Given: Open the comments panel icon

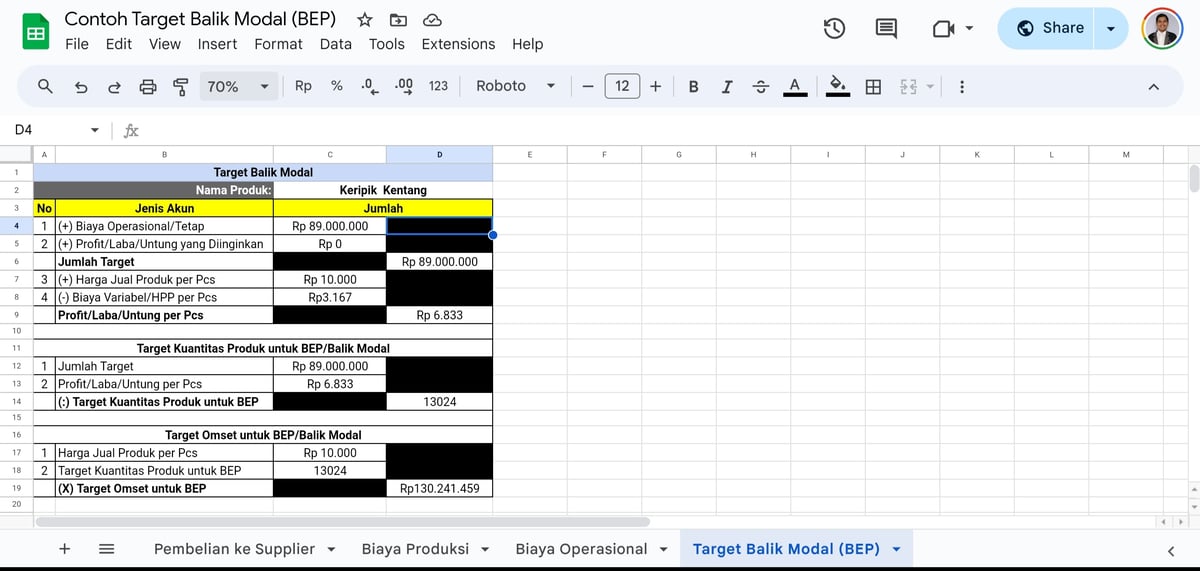Looking at the screenshot, I should click(886, 29).
